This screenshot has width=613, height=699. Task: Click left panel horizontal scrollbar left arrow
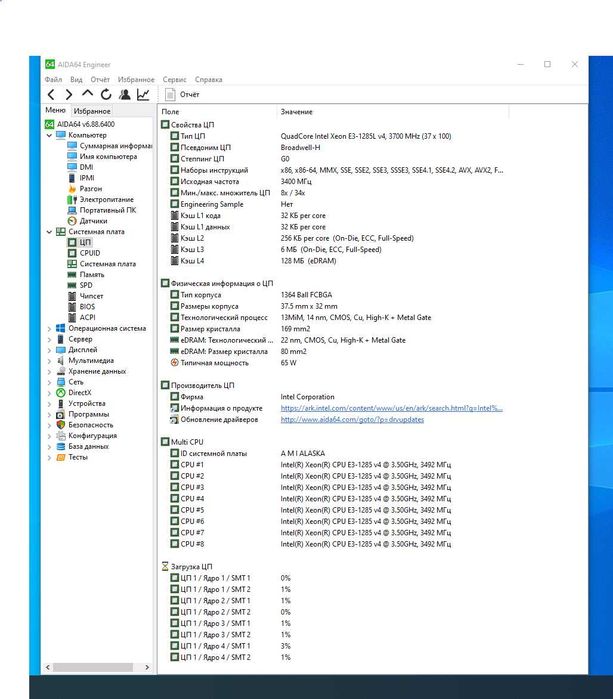pos(48,667)
